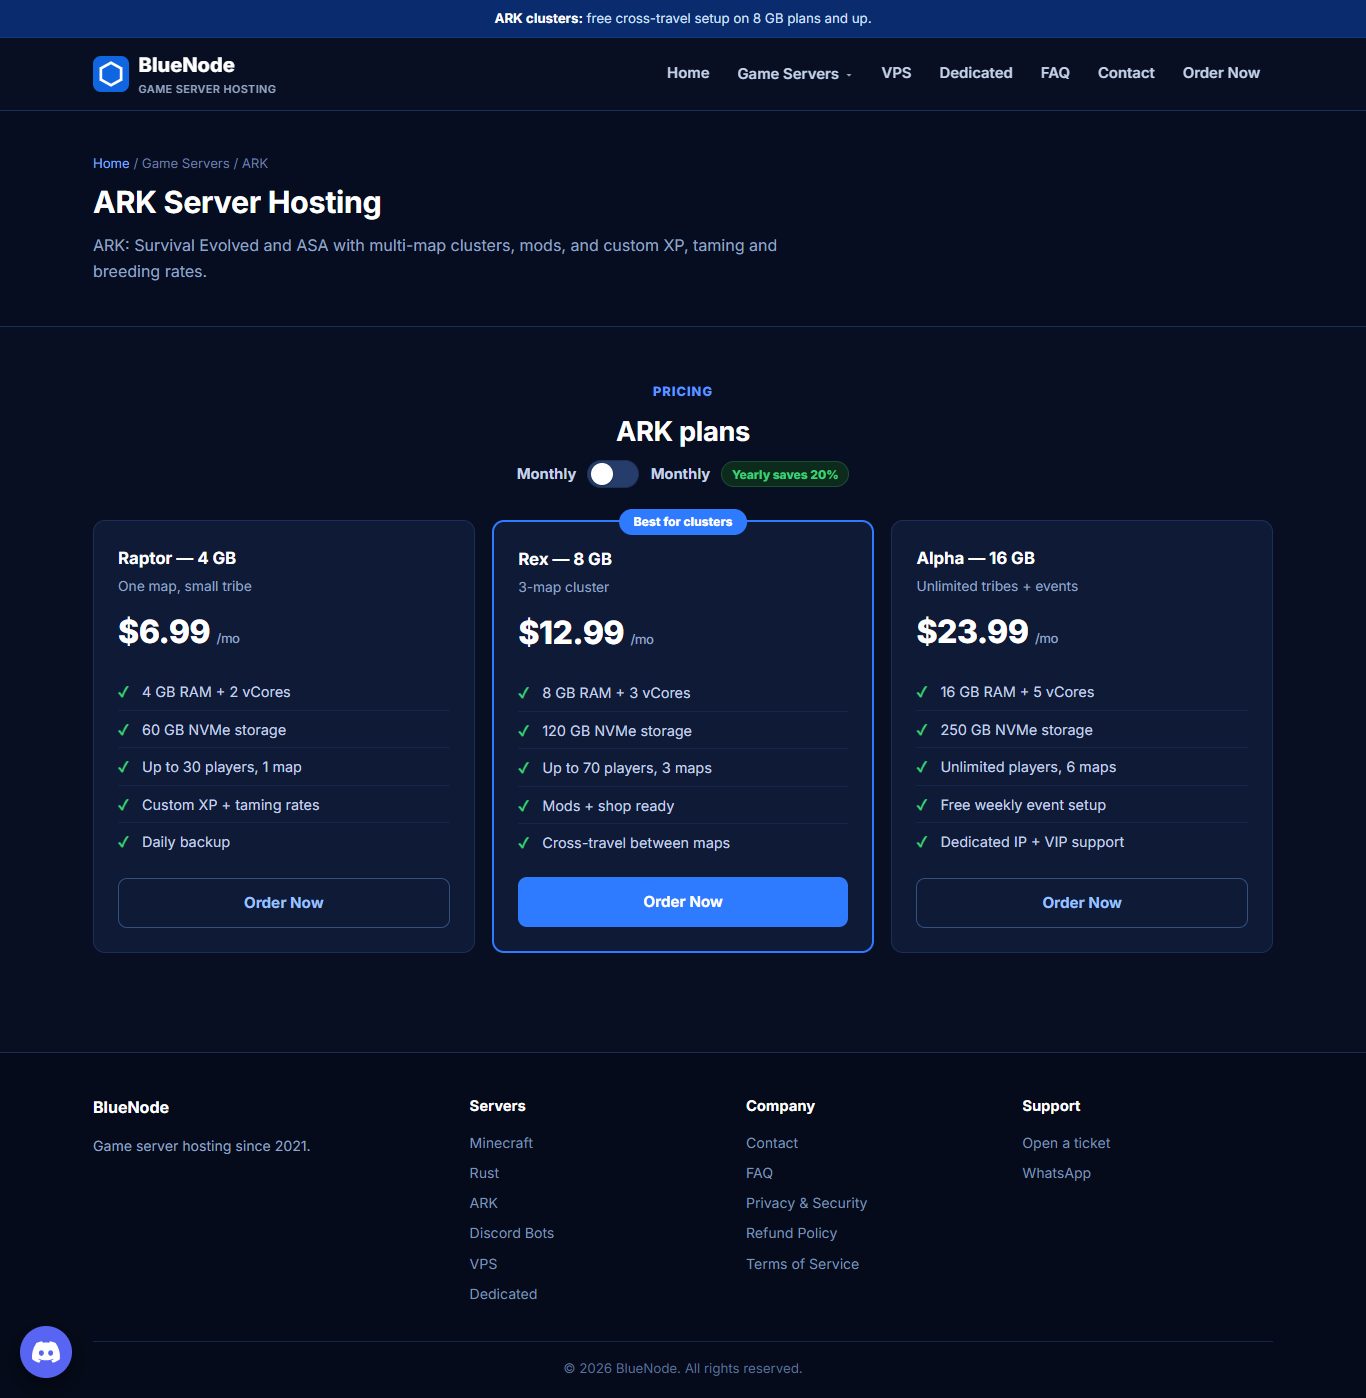Click Order Now in the top navigation

(1221, 73)
